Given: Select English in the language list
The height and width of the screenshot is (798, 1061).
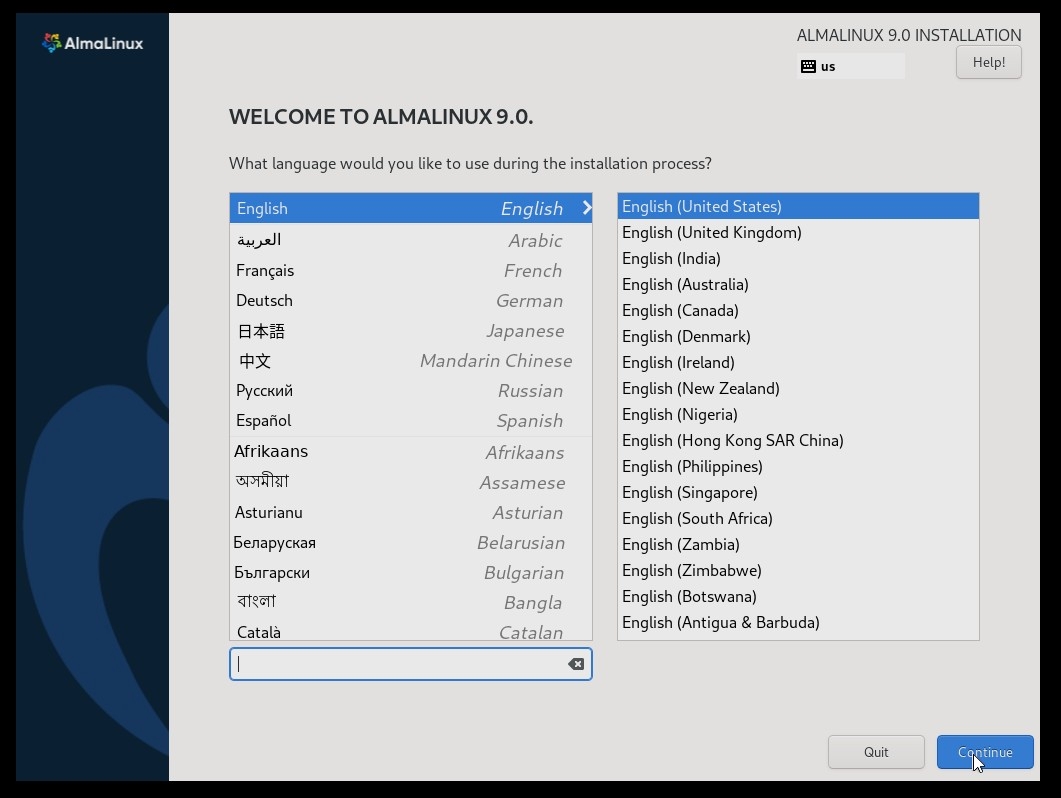Looking at the screenshot, I should tap(411, 208).
